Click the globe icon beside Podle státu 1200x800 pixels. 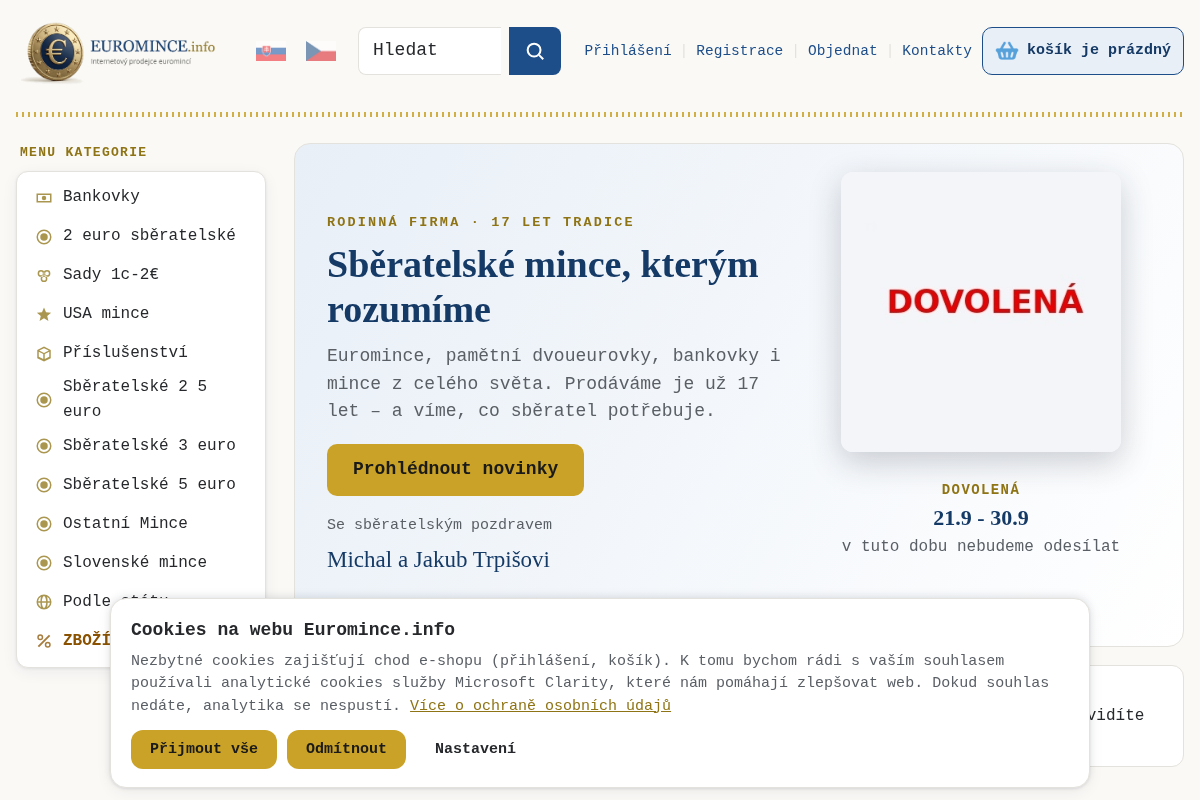44,602
